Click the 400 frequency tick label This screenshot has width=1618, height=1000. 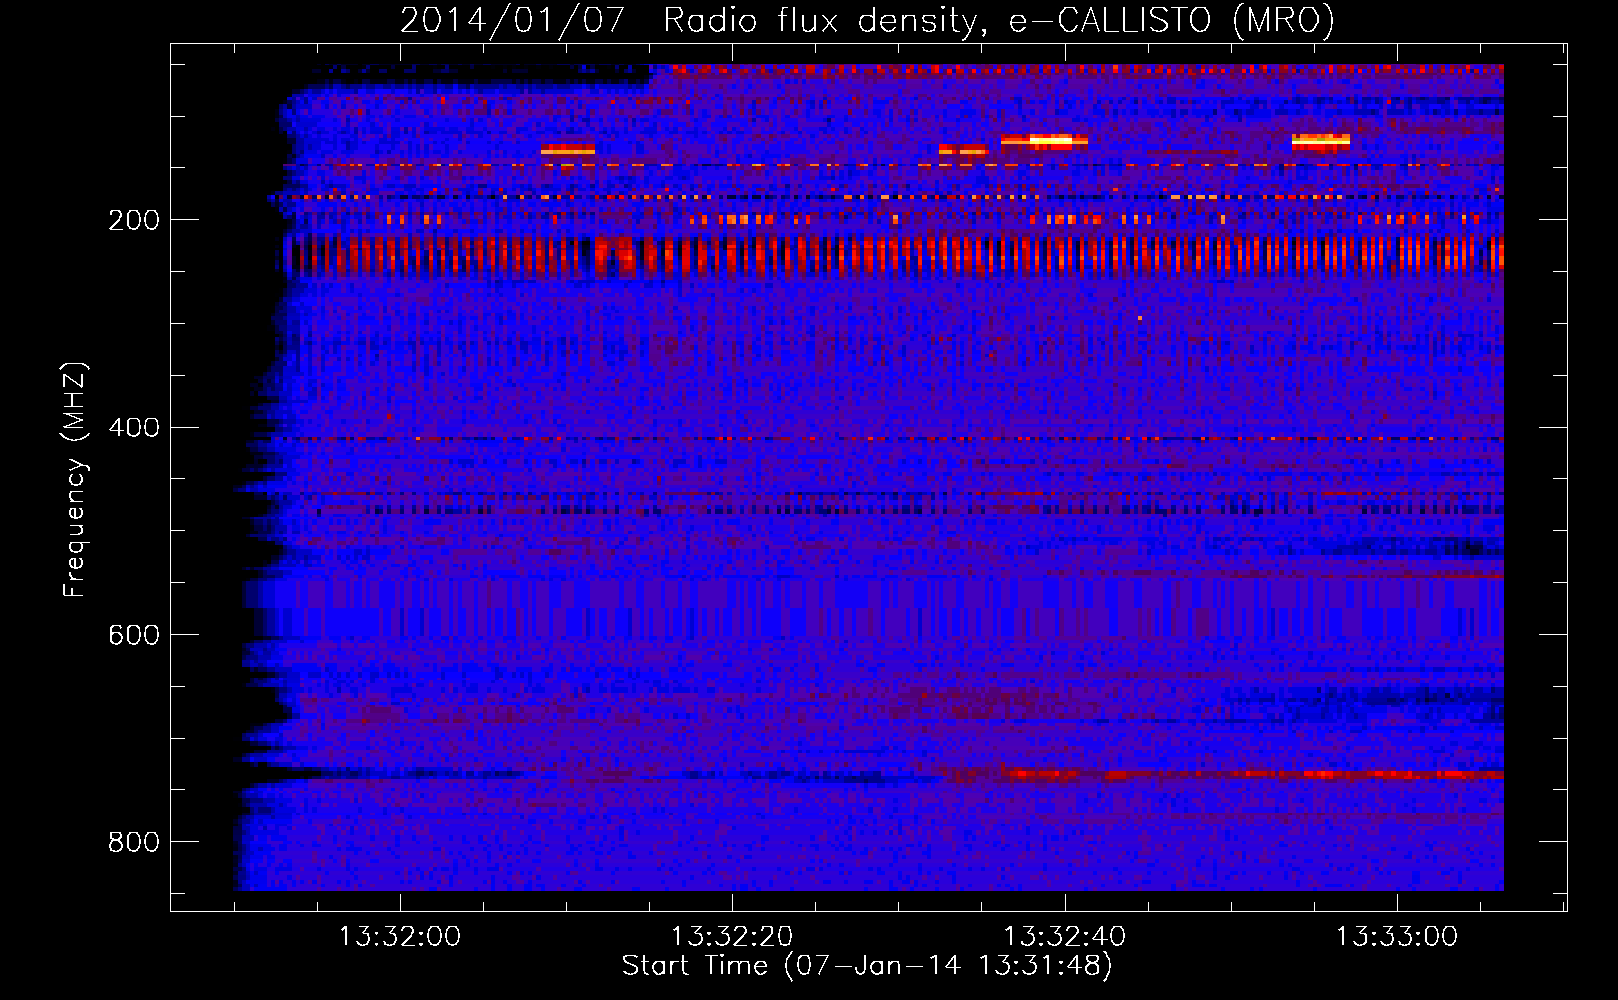[134, 428]
